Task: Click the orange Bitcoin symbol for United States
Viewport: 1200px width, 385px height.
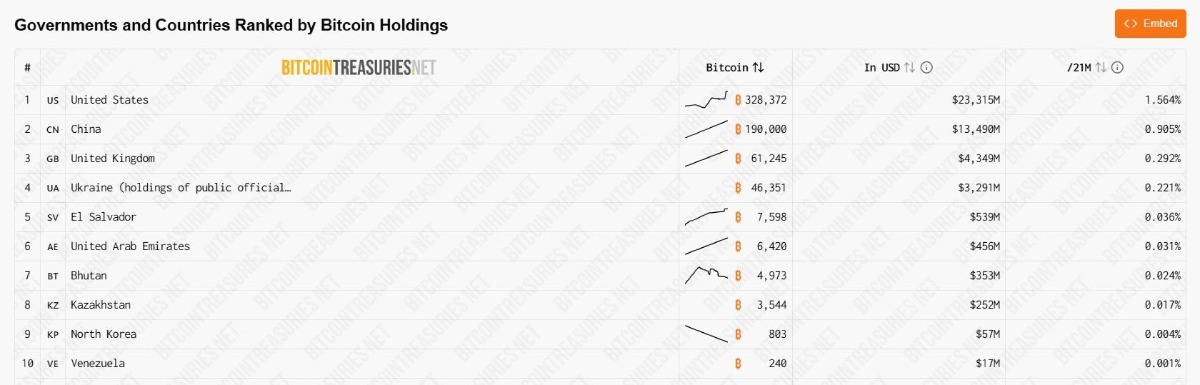Action: tap(738, 100)
